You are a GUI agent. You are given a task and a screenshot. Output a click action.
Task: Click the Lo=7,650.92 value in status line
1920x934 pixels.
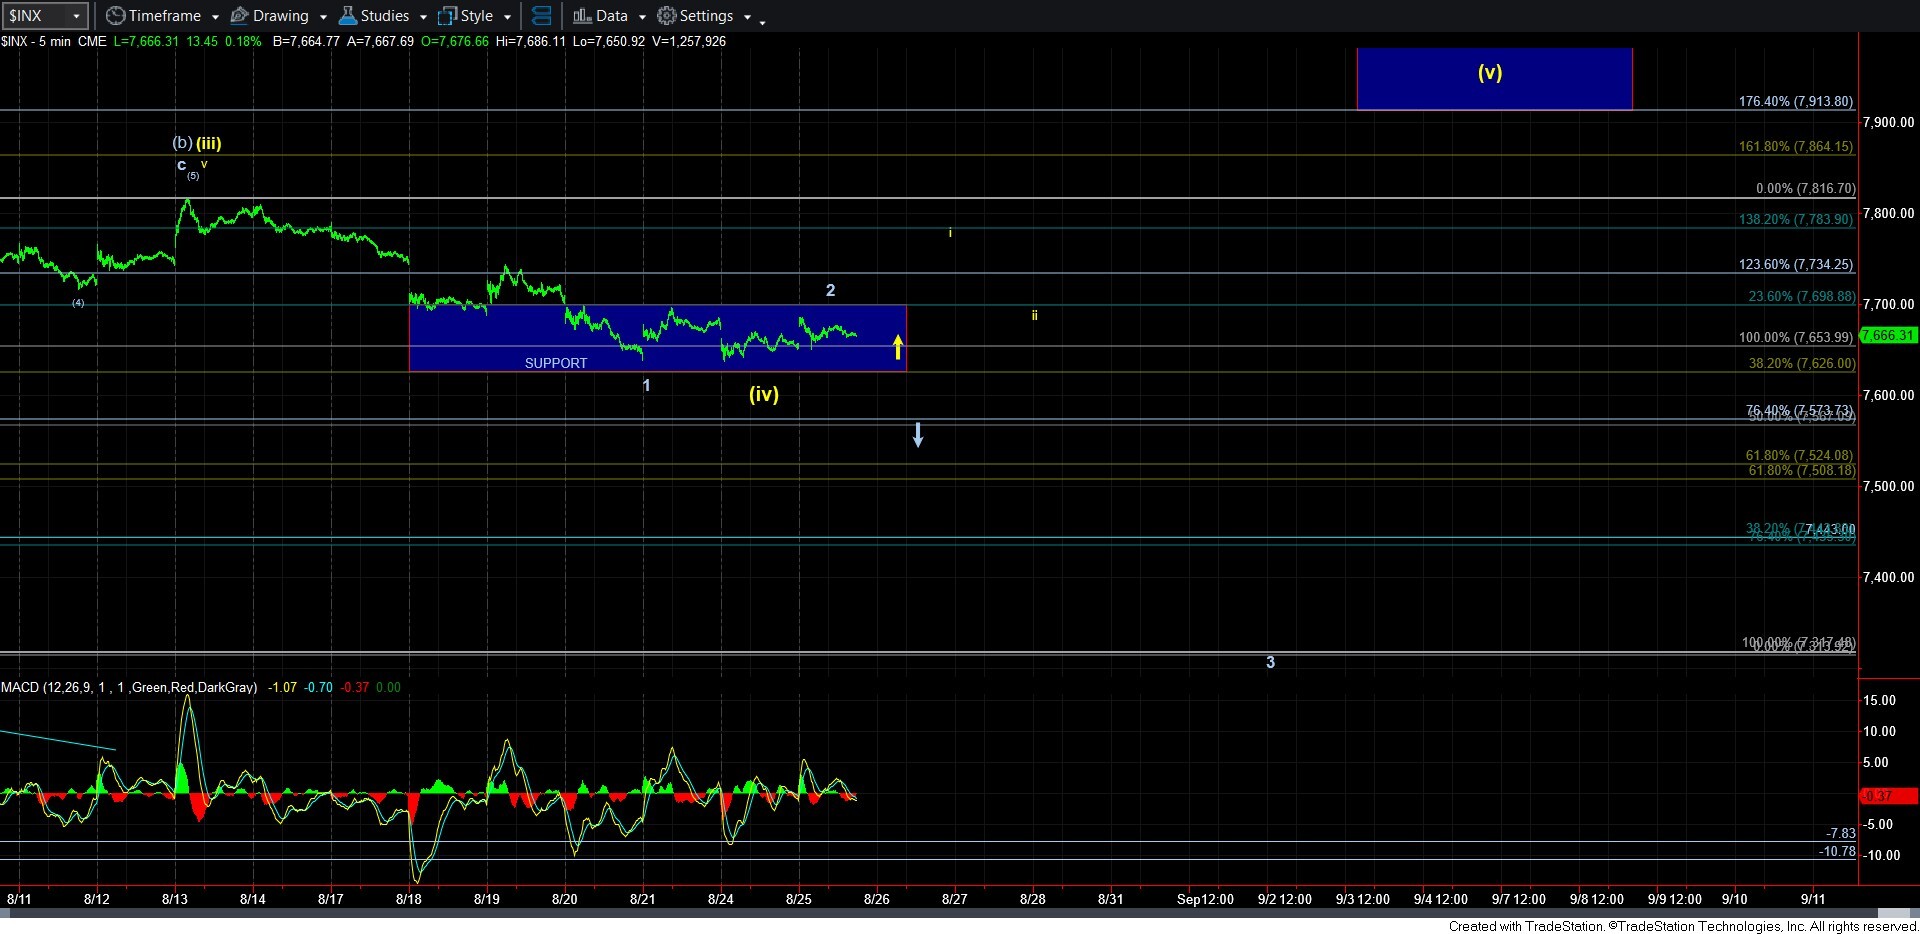pyautogui.click(x=609, y=41)
